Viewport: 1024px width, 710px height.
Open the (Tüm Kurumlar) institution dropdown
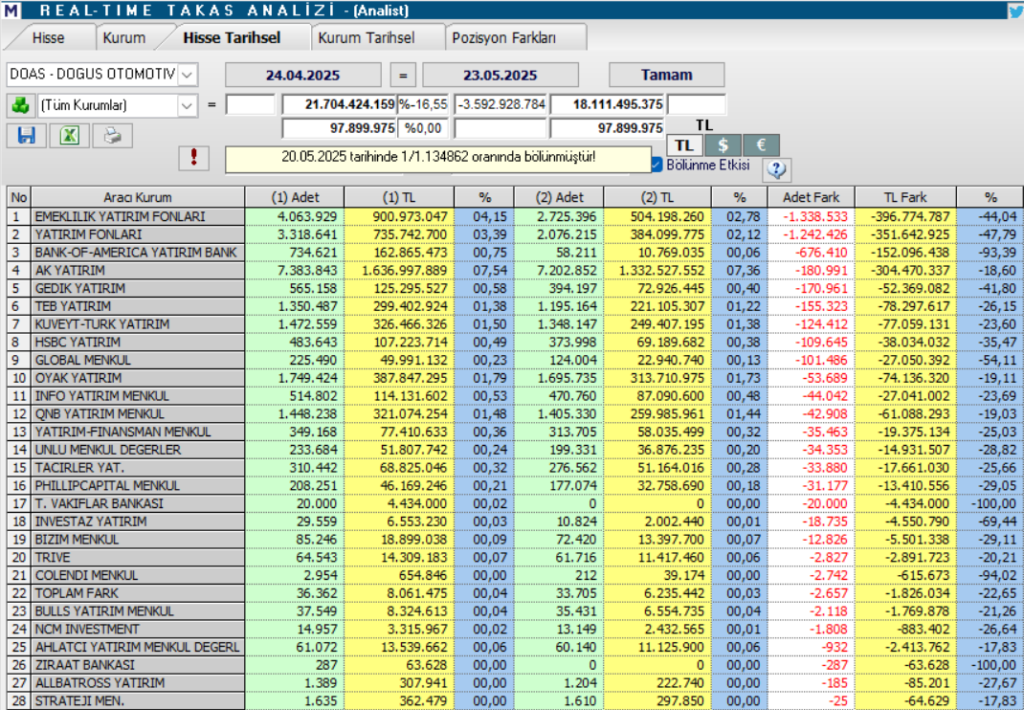[188, 105]
